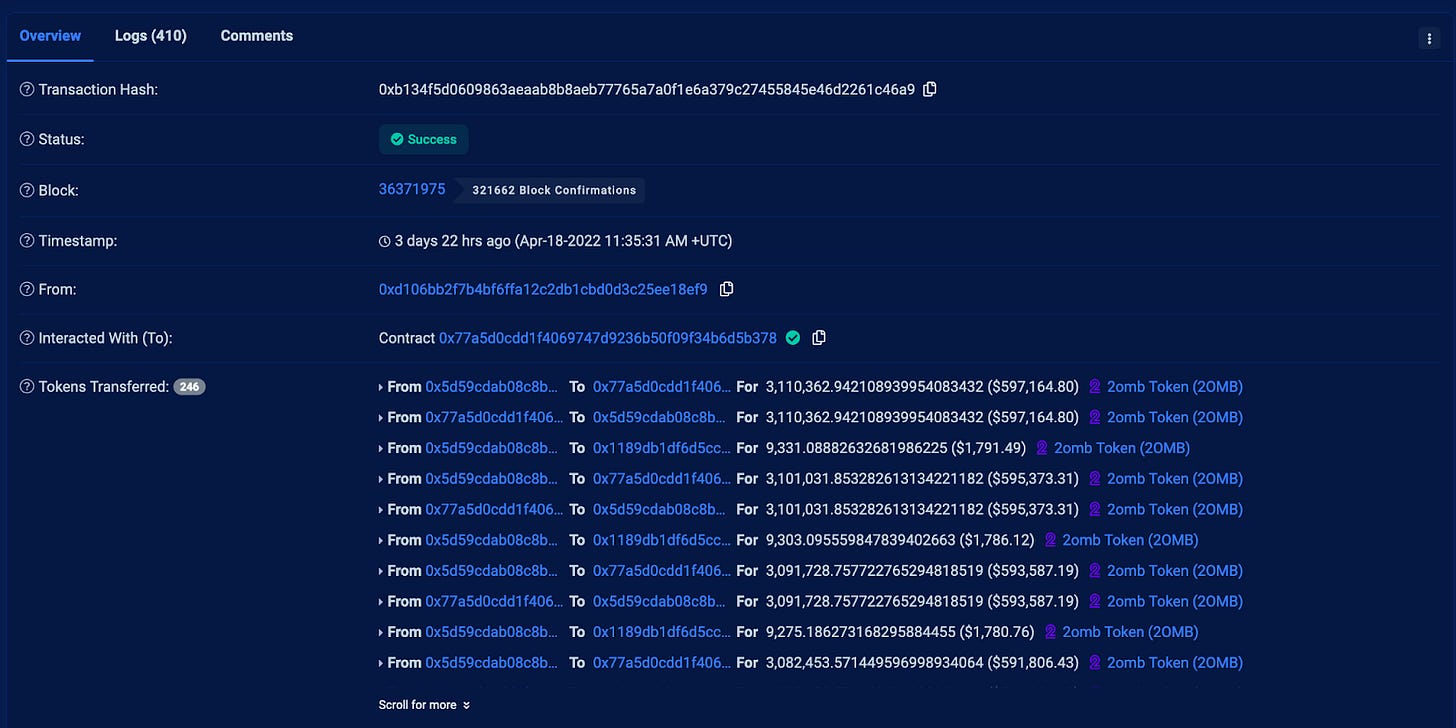Copy the Interacted With contract address
This screenshot has width=1456, height=728.
tap(819, 338)
